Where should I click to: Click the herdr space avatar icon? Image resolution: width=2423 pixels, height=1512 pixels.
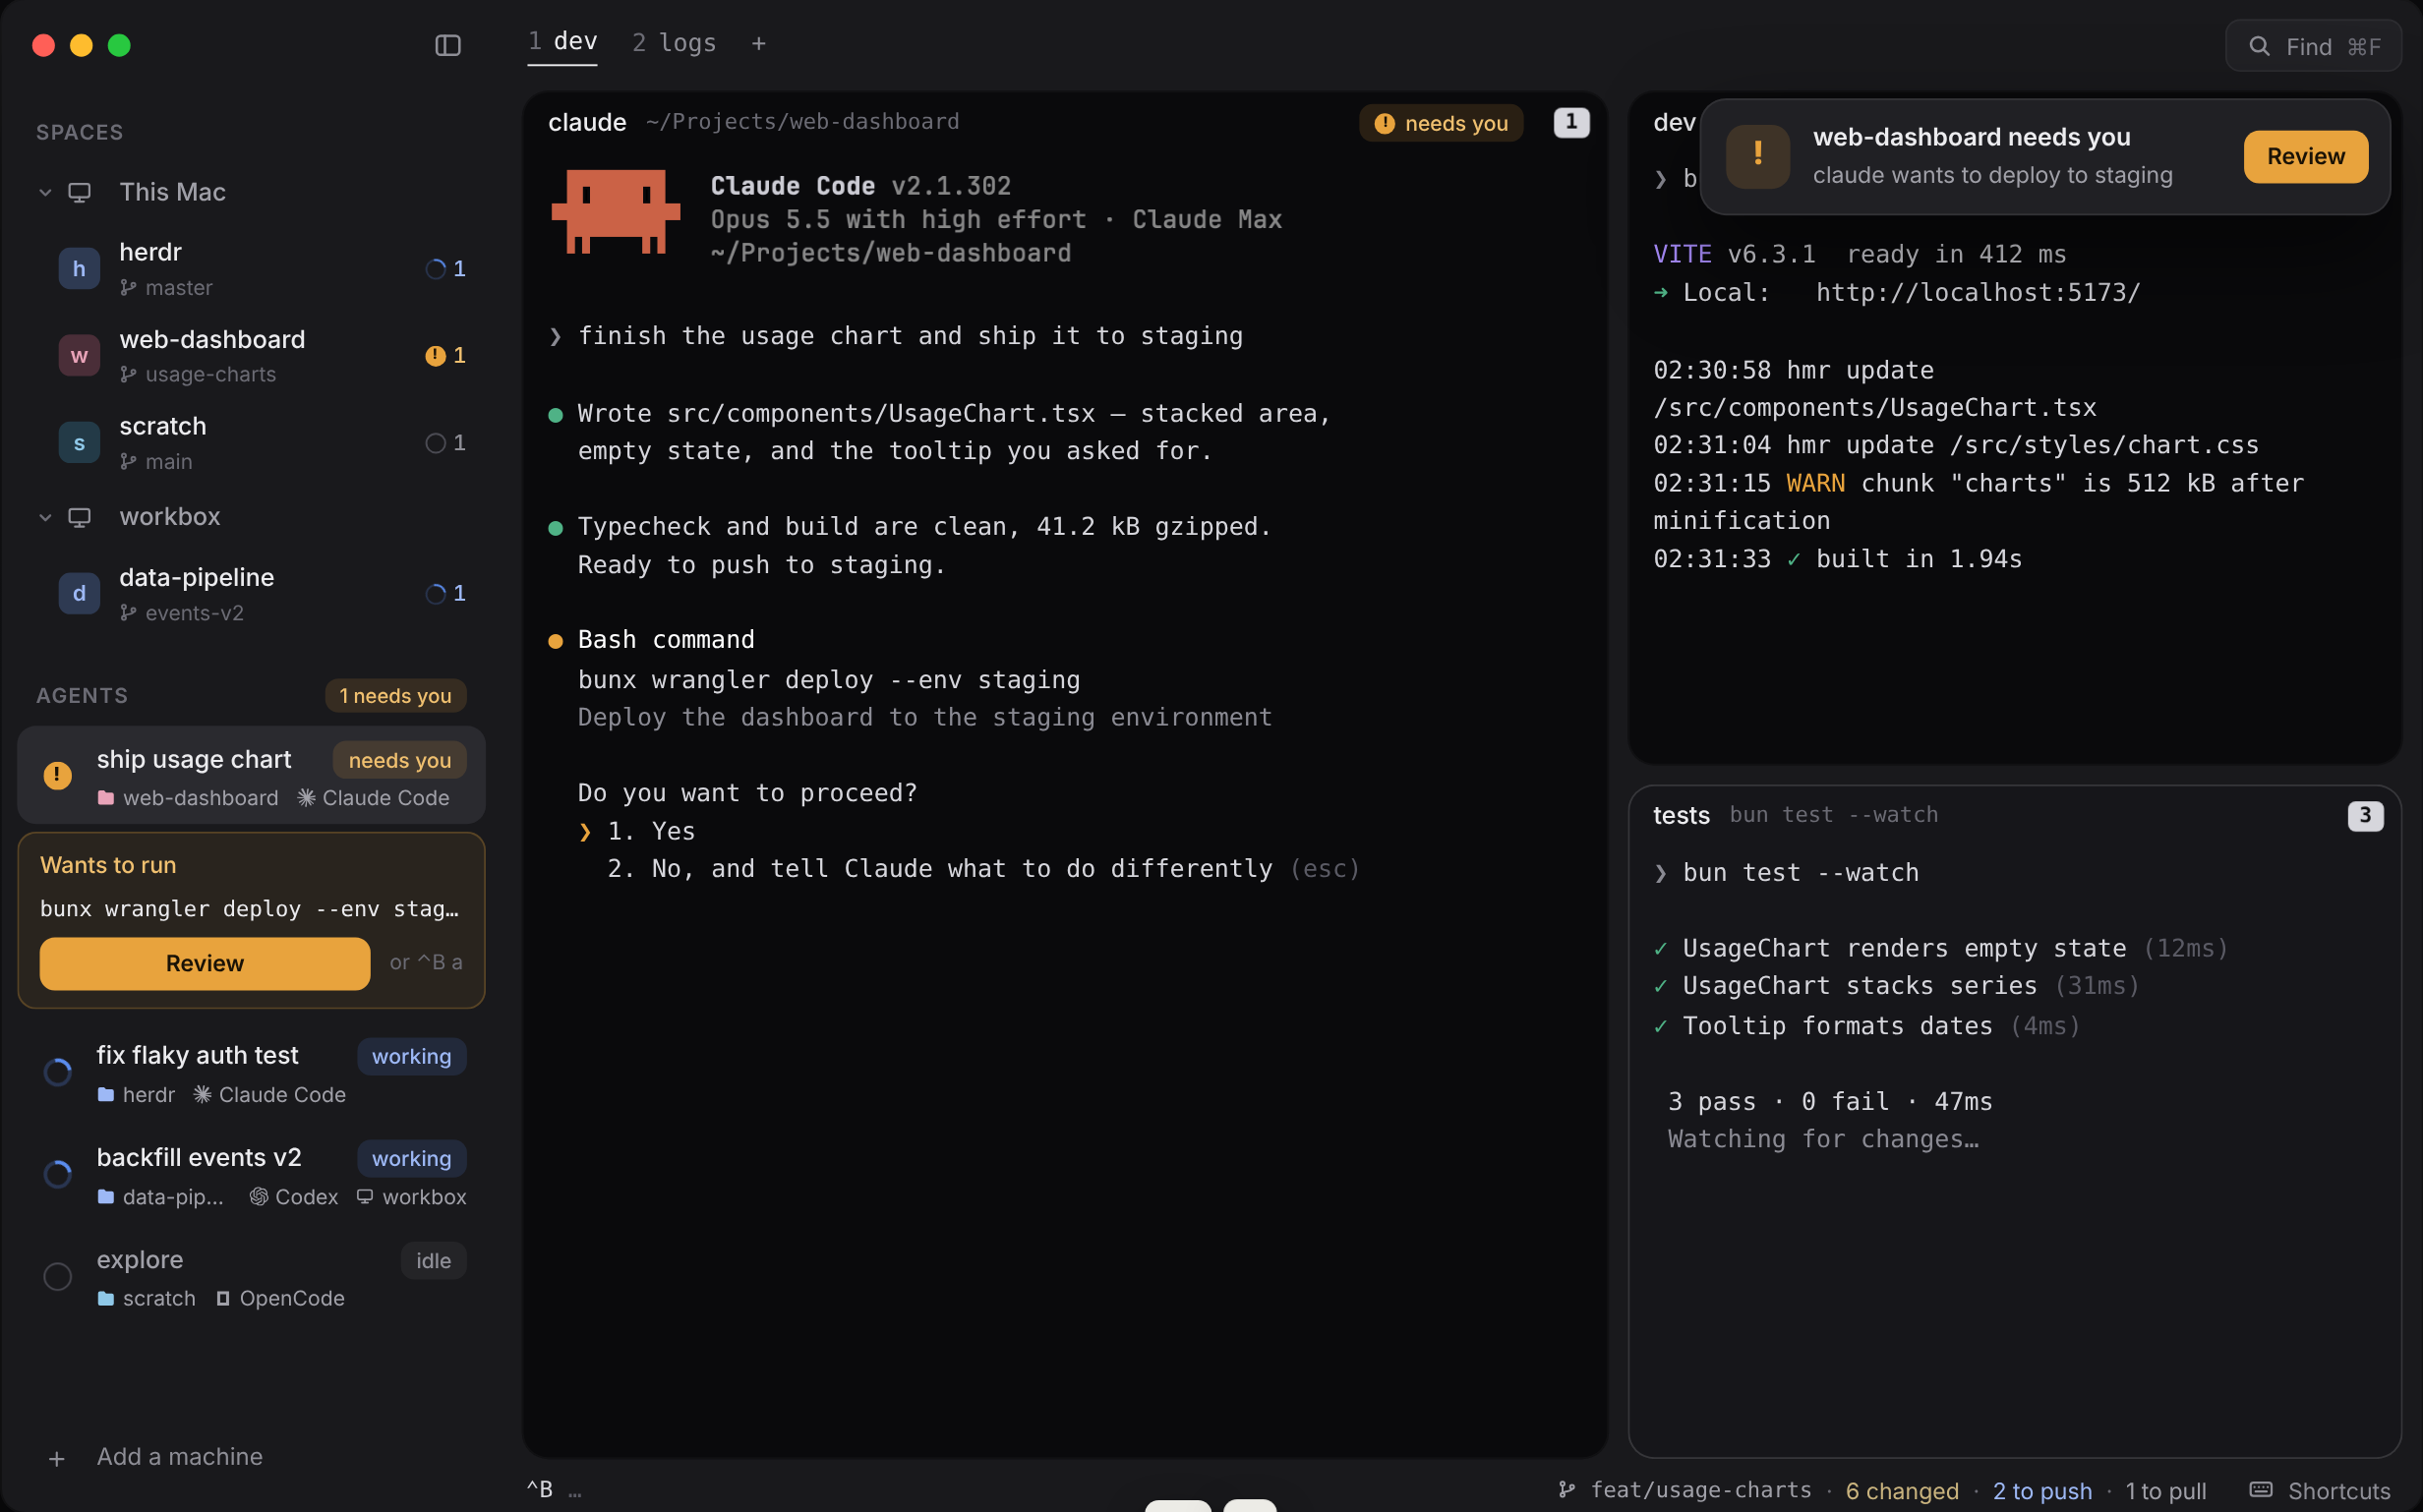pyautogui.click(x=79, y=268)
